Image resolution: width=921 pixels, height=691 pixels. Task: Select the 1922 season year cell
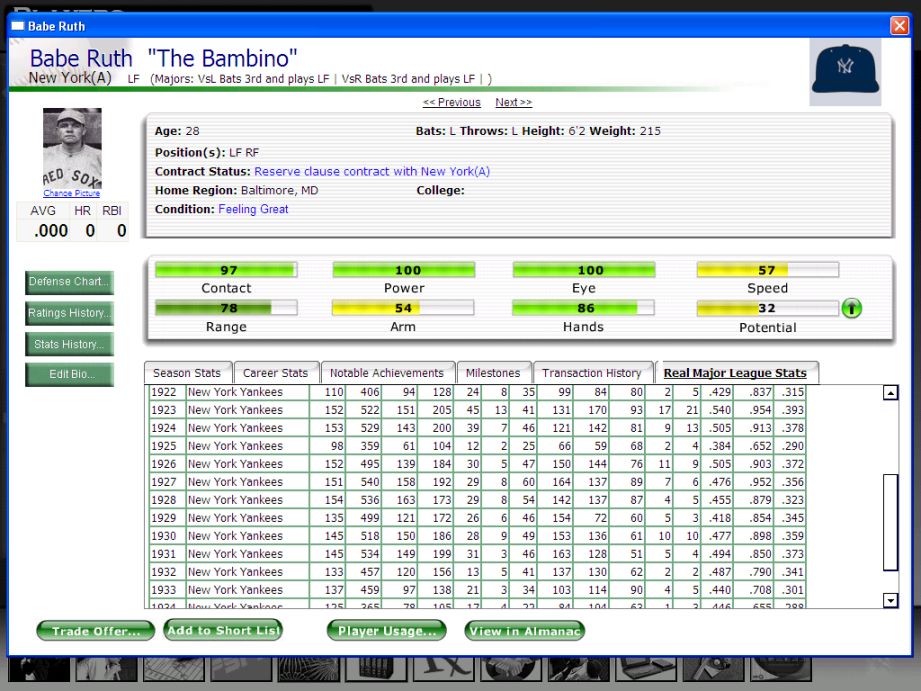[x=168, y=392]
